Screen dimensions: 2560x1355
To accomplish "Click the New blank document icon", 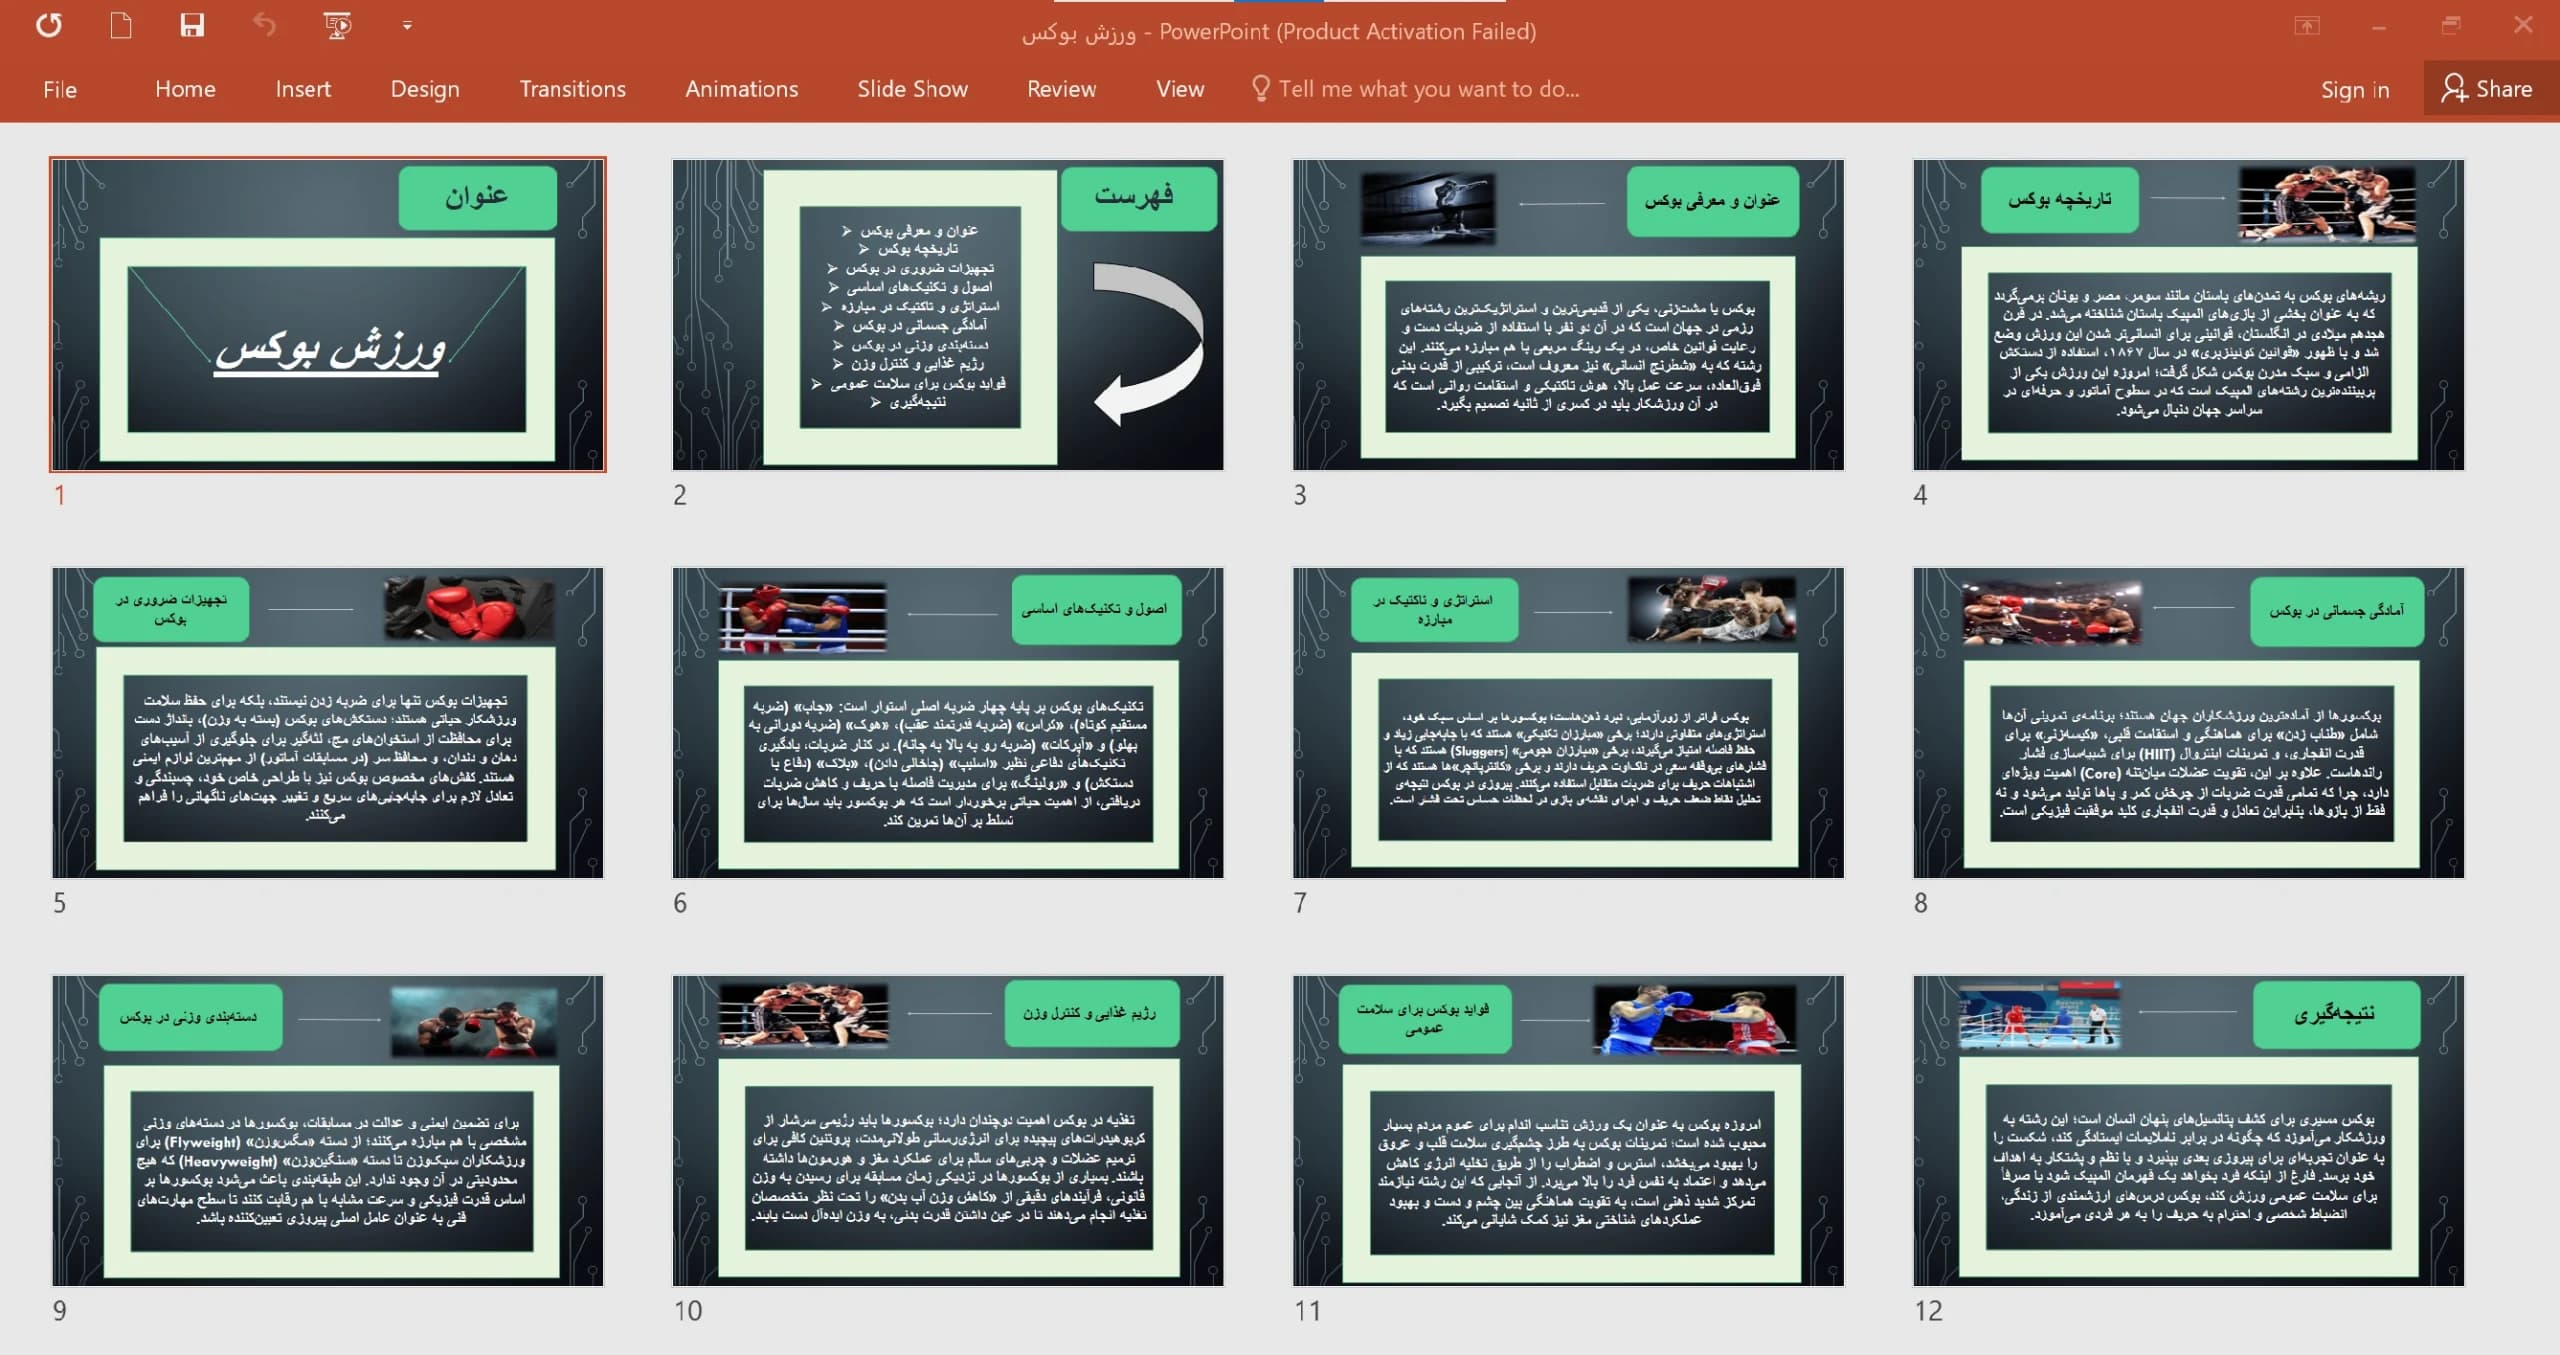I will click(121, 25).
